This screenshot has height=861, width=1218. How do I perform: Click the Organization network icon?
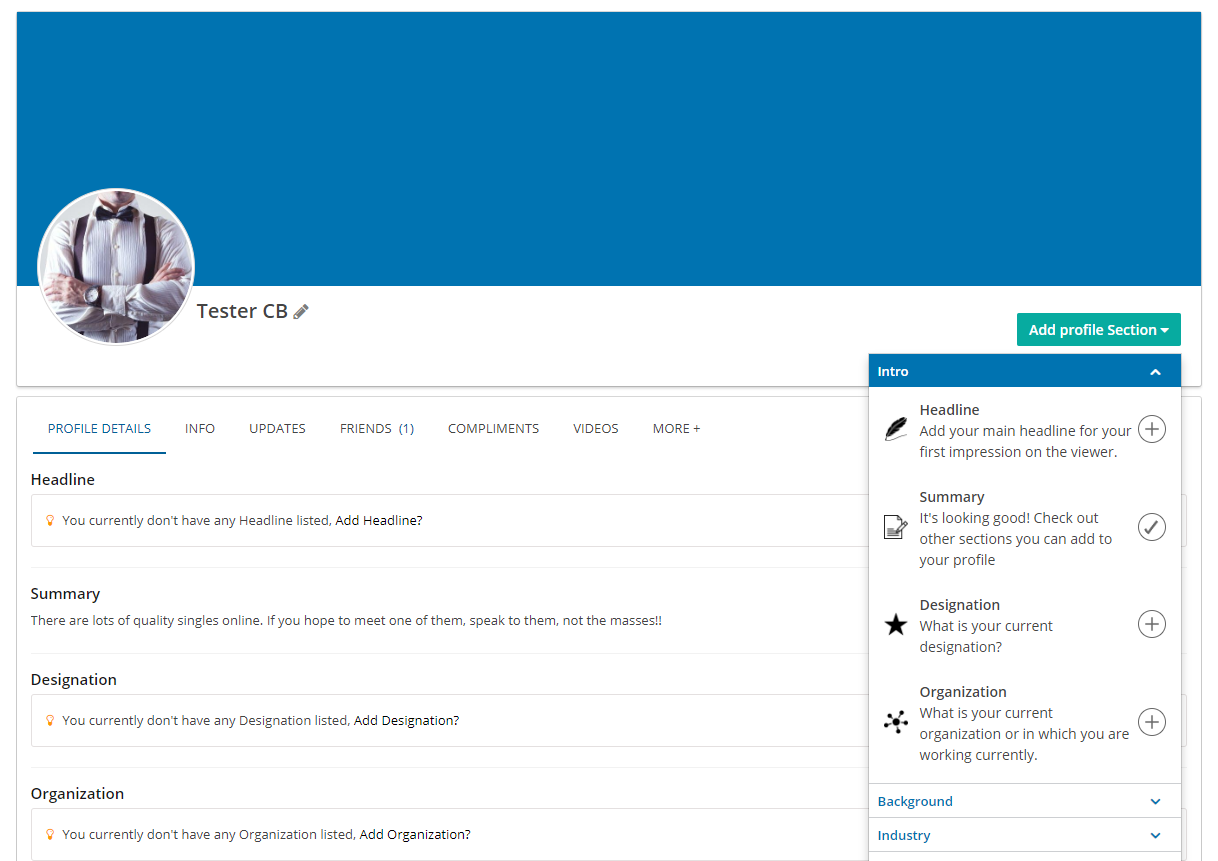coord(896,722)
